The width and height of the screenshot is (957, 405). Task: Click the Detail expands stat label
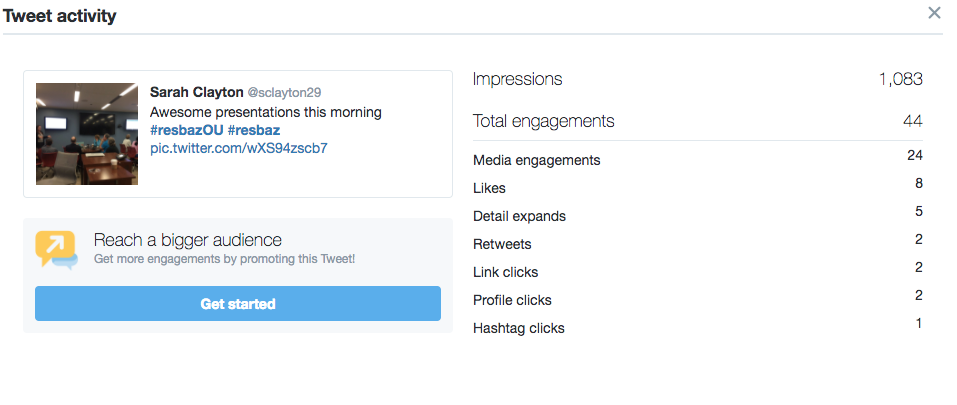(519, 216)
